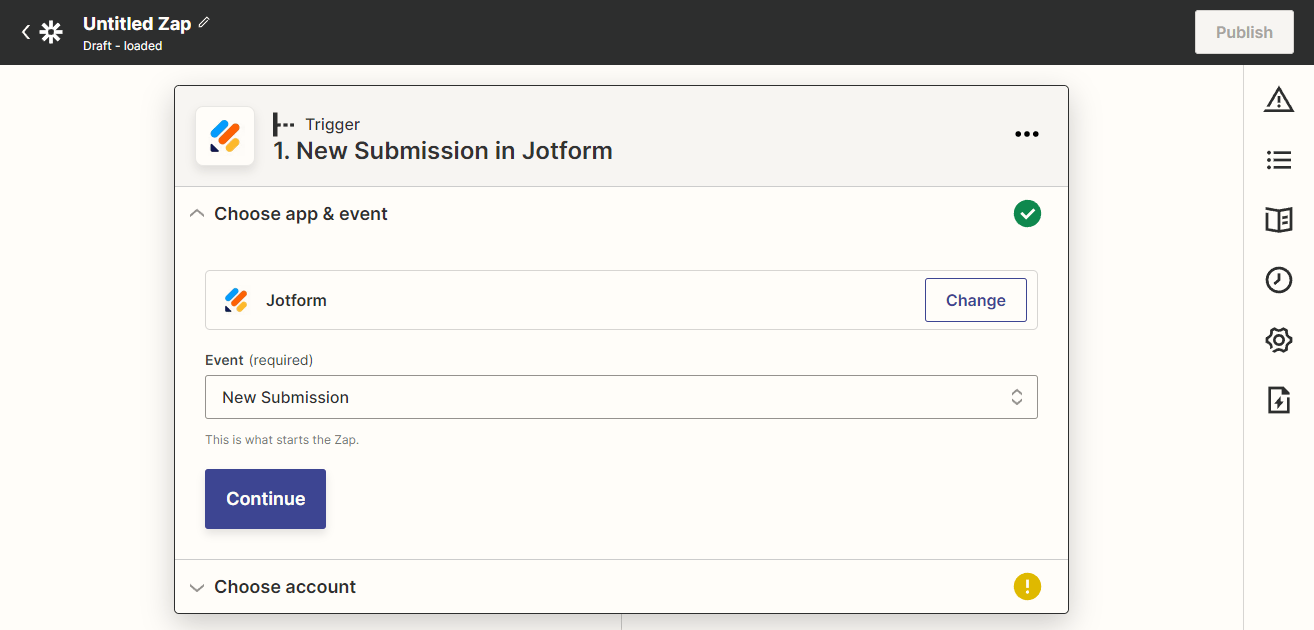Click the Continue button
1314x630 pixels.
265,499
